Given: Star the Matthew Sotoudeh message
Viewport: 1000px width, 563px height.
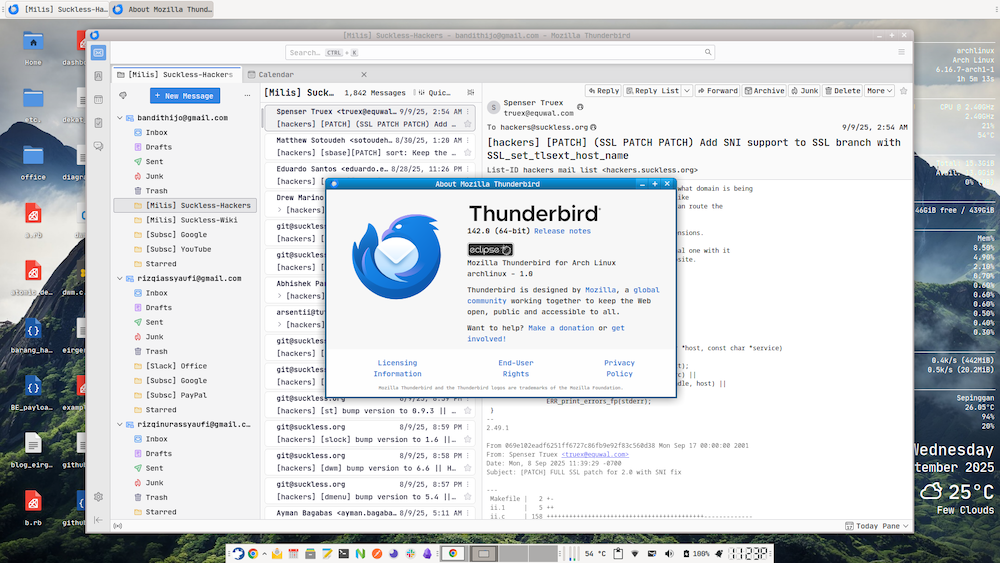Looking at the screenshot, I should (x=468, y=154).
